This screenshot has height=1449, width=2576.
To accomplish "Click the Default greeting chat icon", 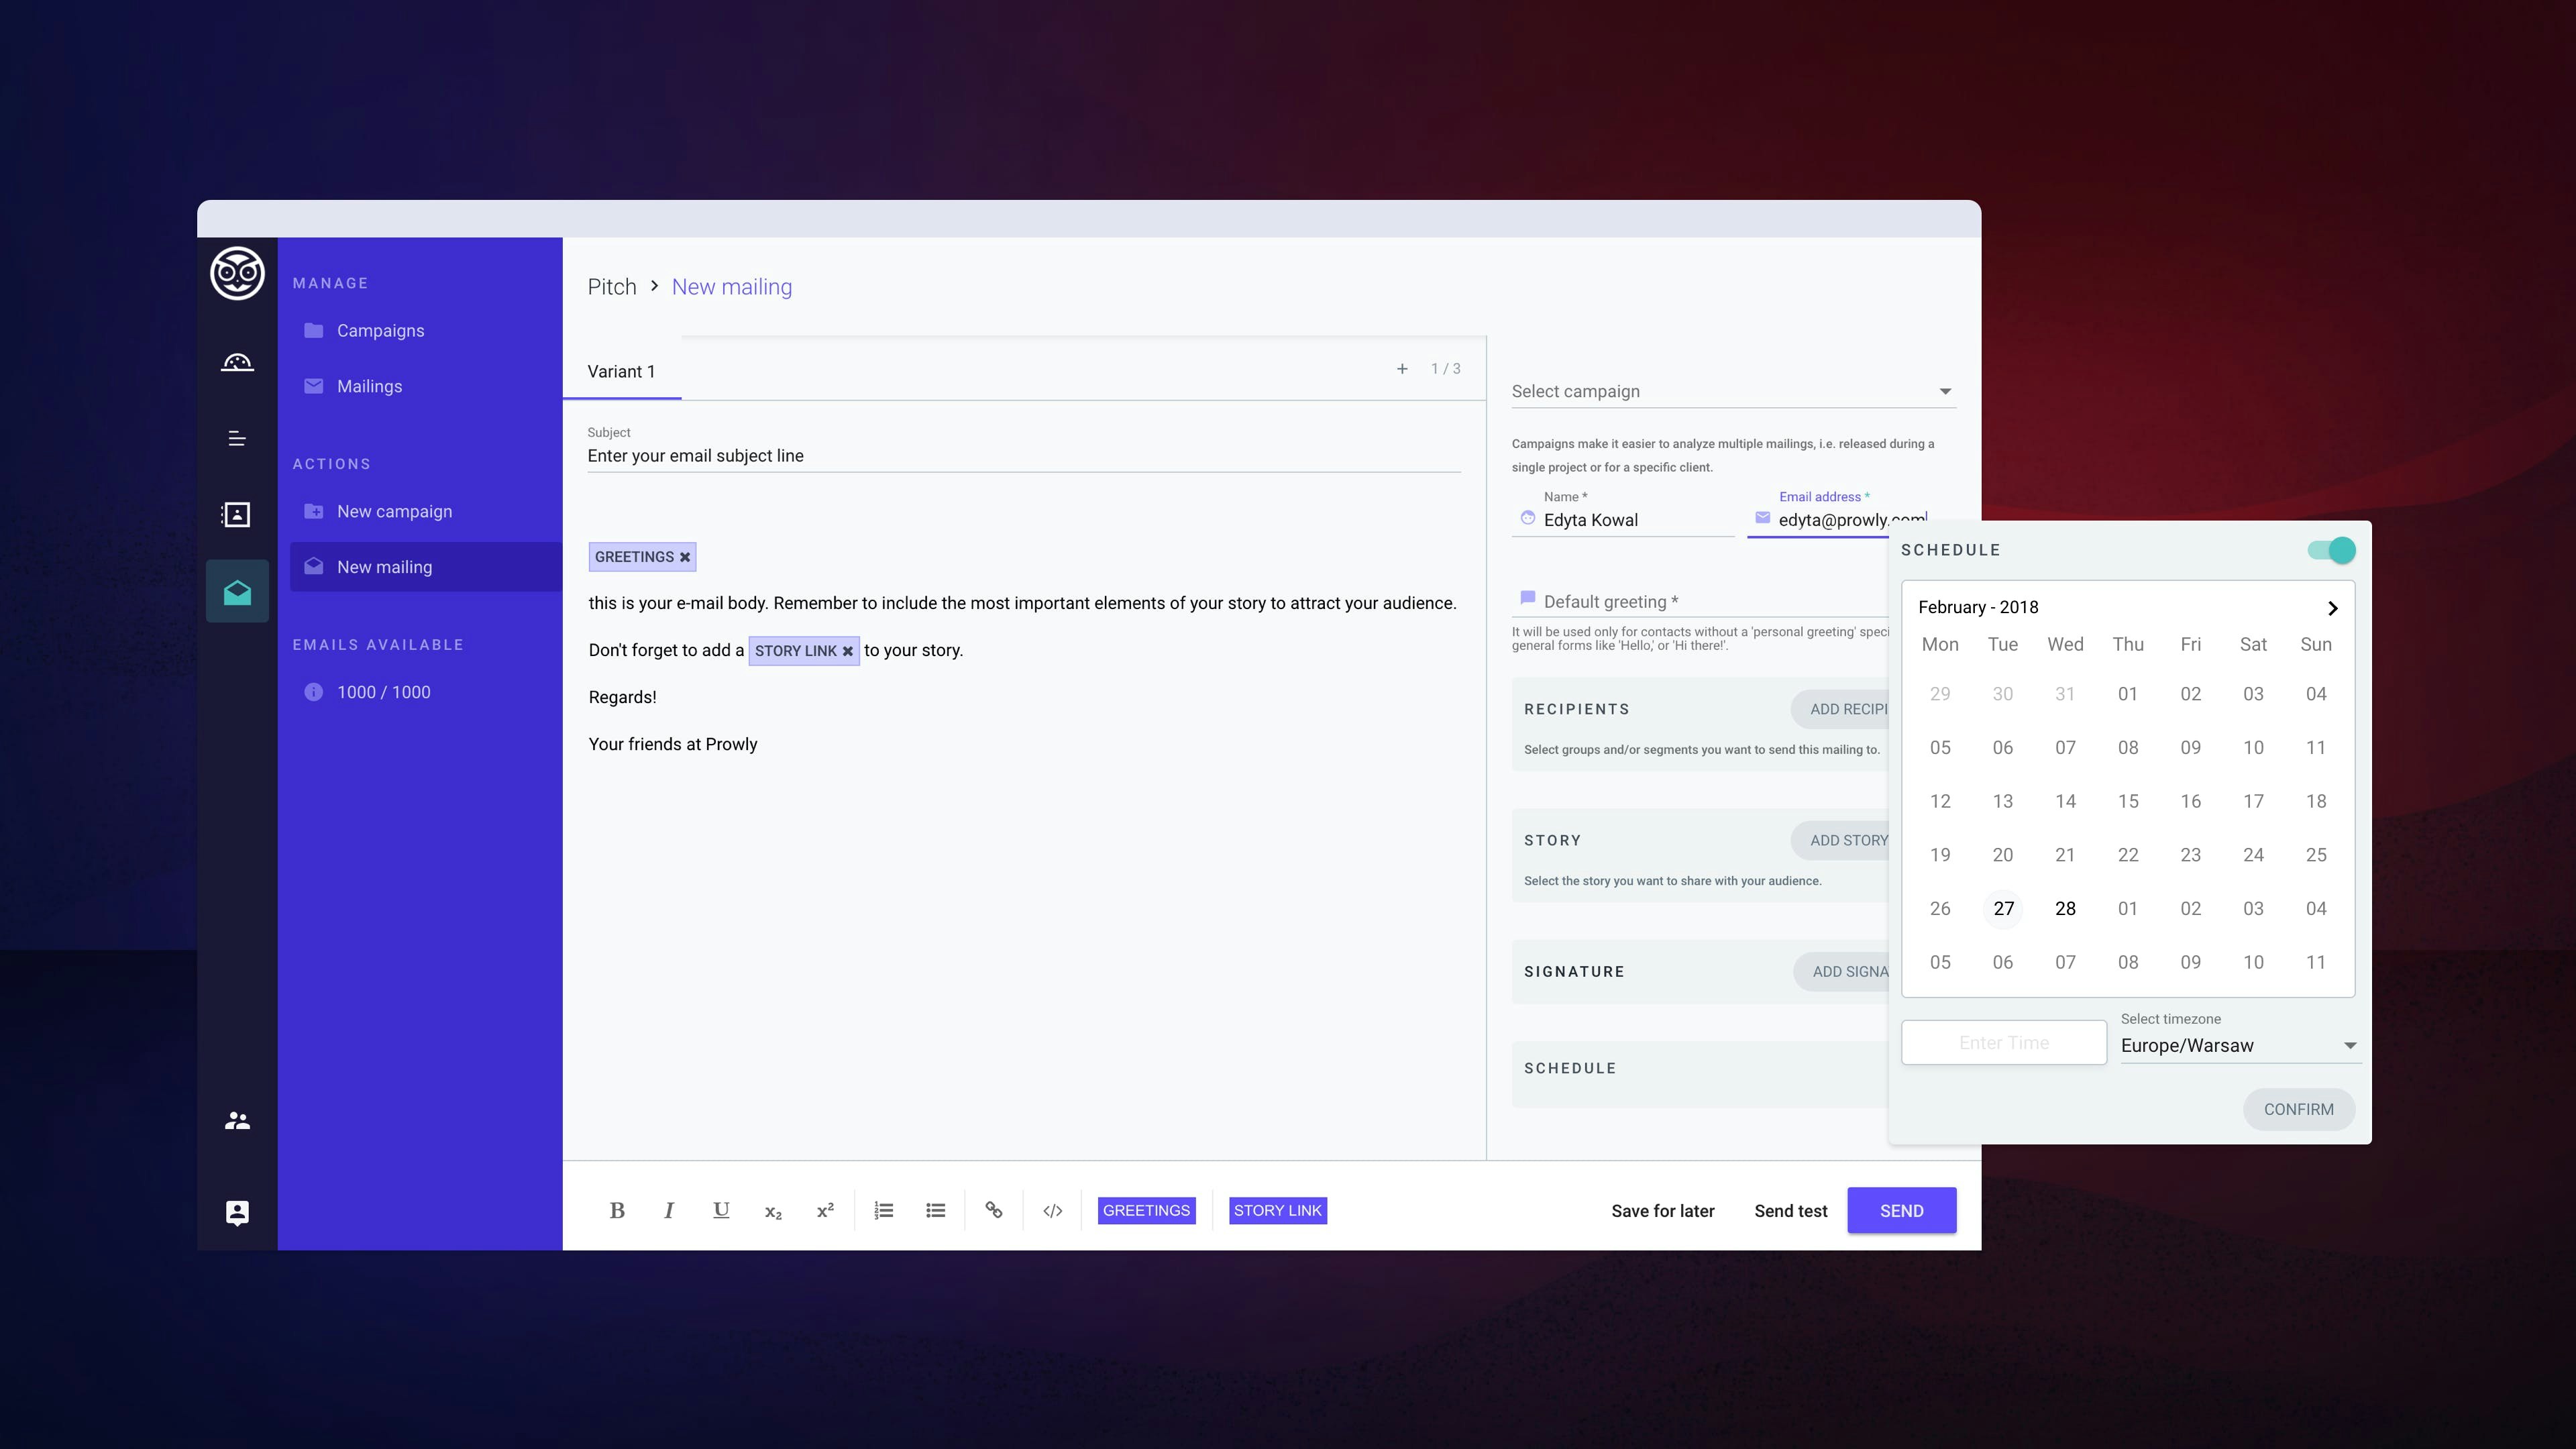I will [1528, 598].
